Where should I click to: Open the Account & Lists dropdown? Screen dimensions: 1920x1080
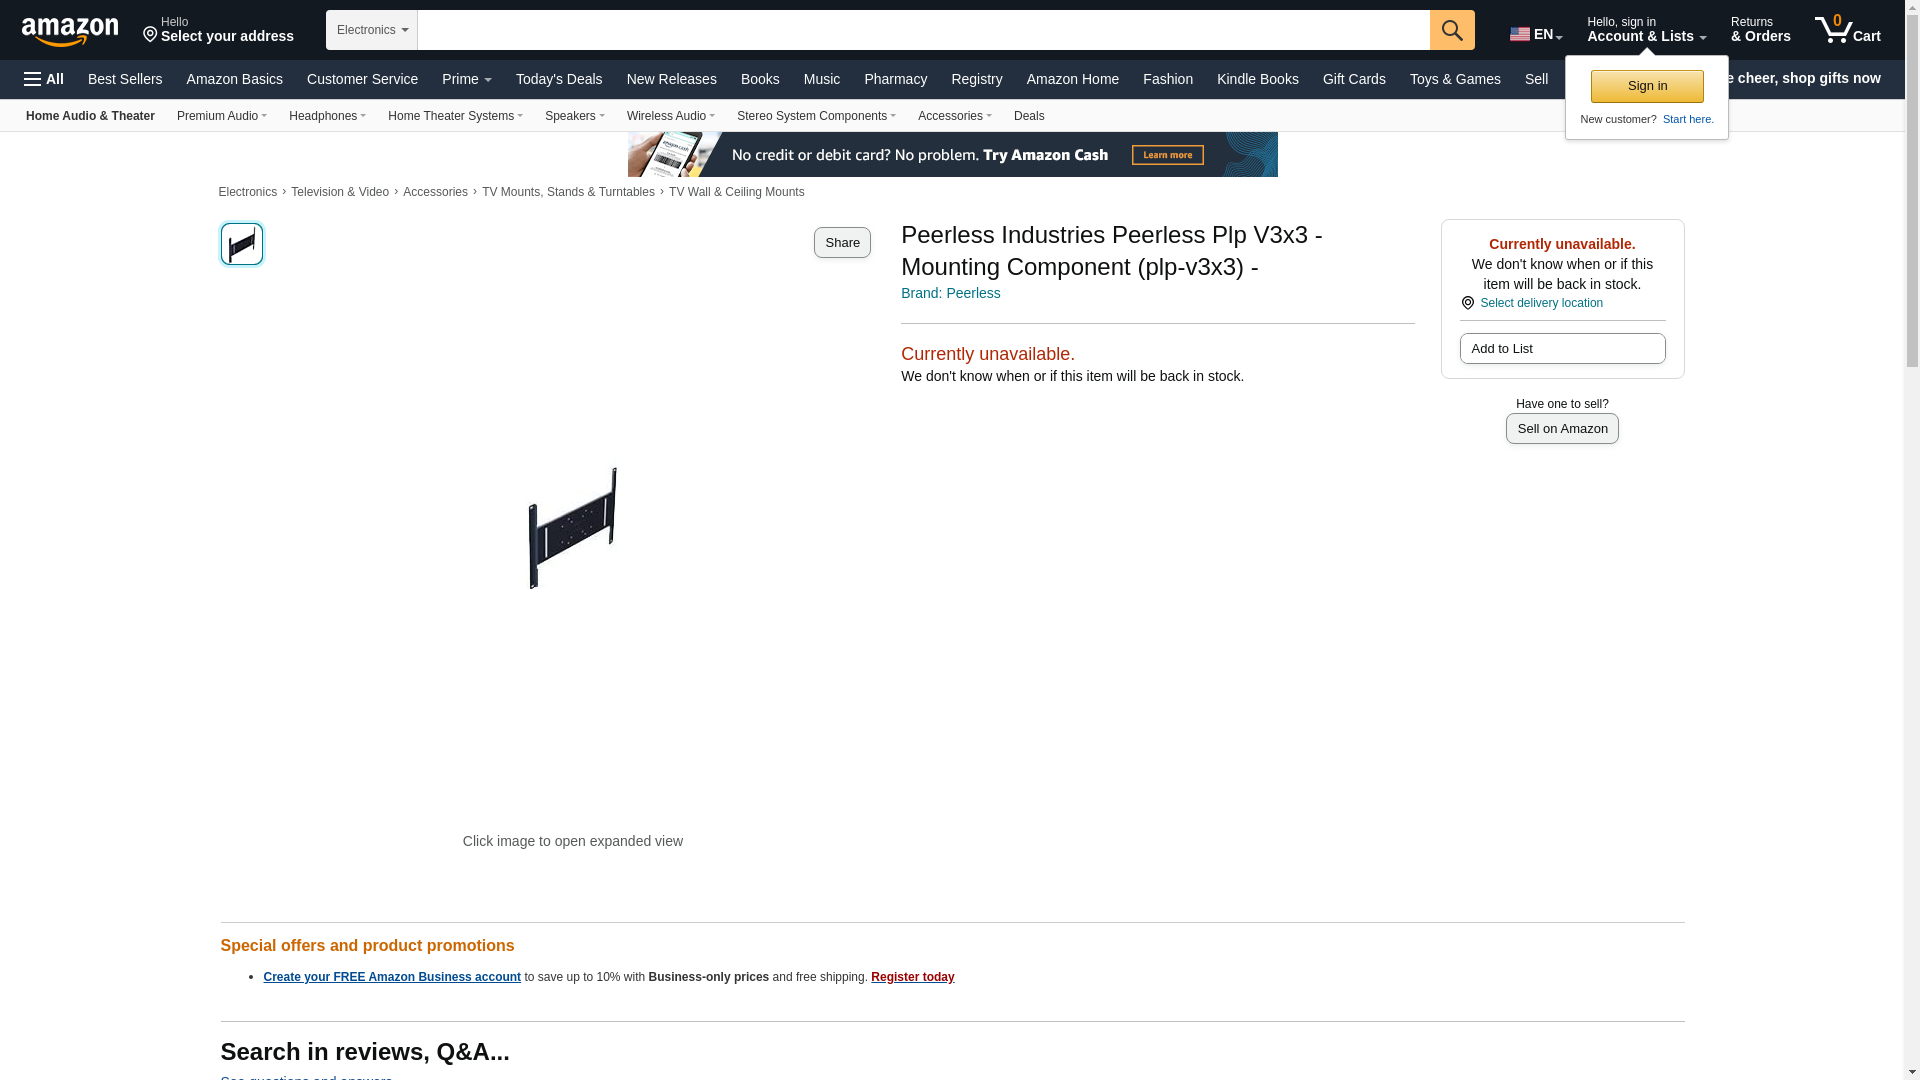[1646, 30]
